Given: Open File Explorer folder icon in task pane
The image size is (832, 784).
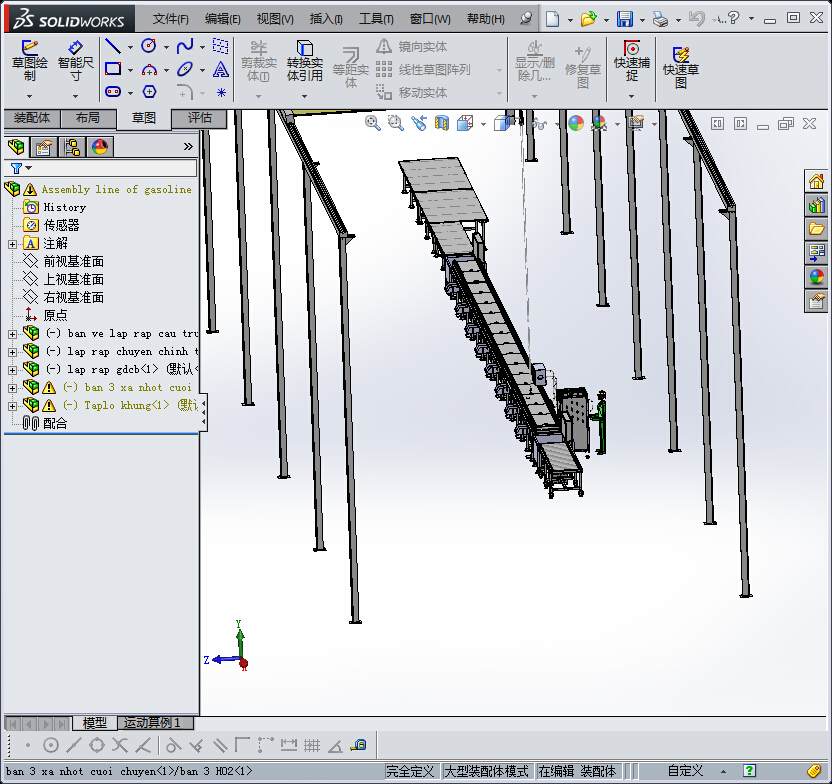Looking at the screenshot, I should coord(816,229).
